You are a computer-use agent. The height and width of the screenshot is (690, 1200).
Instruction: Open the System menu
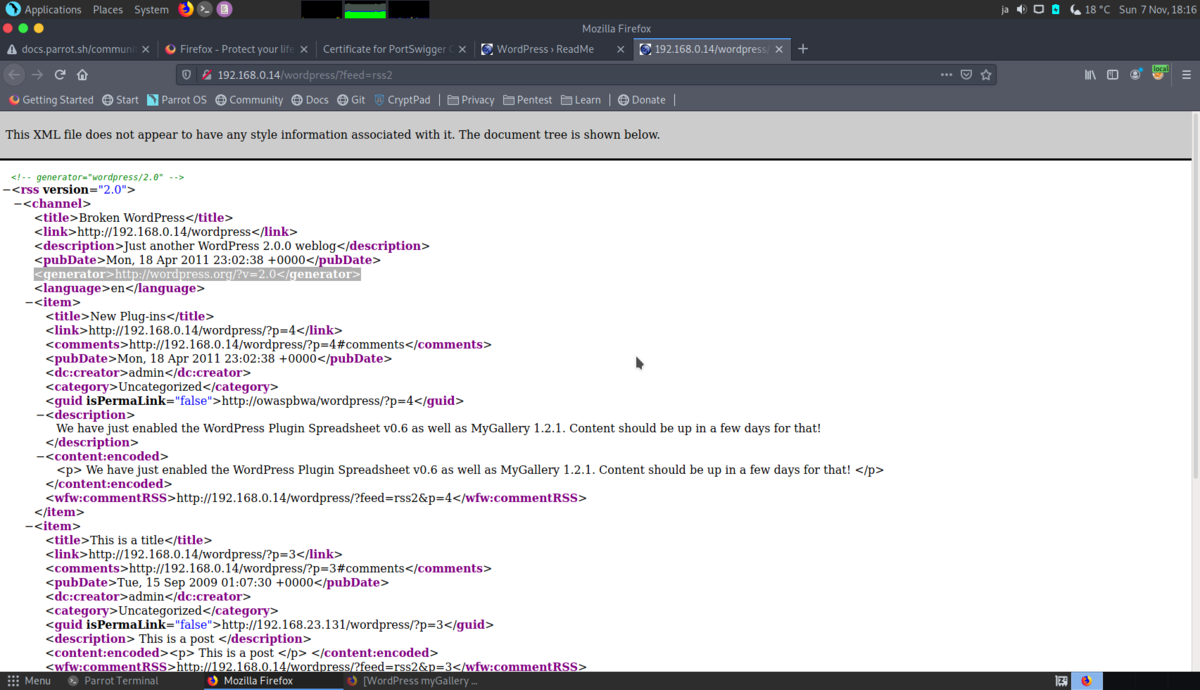point(151,9)
